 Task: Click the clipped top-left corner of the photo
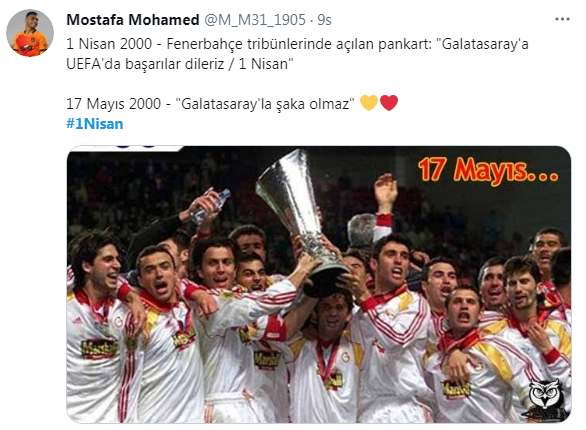click(x=125, y=148)
